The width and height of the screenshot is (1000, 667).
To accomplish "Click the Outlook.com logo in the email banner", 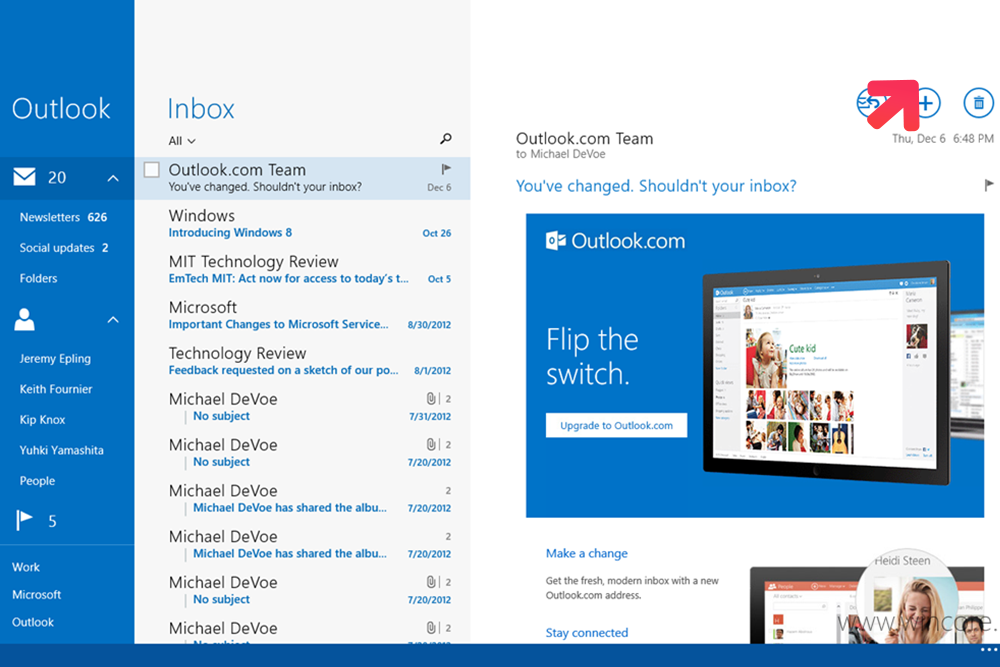I will coord(615,240).
